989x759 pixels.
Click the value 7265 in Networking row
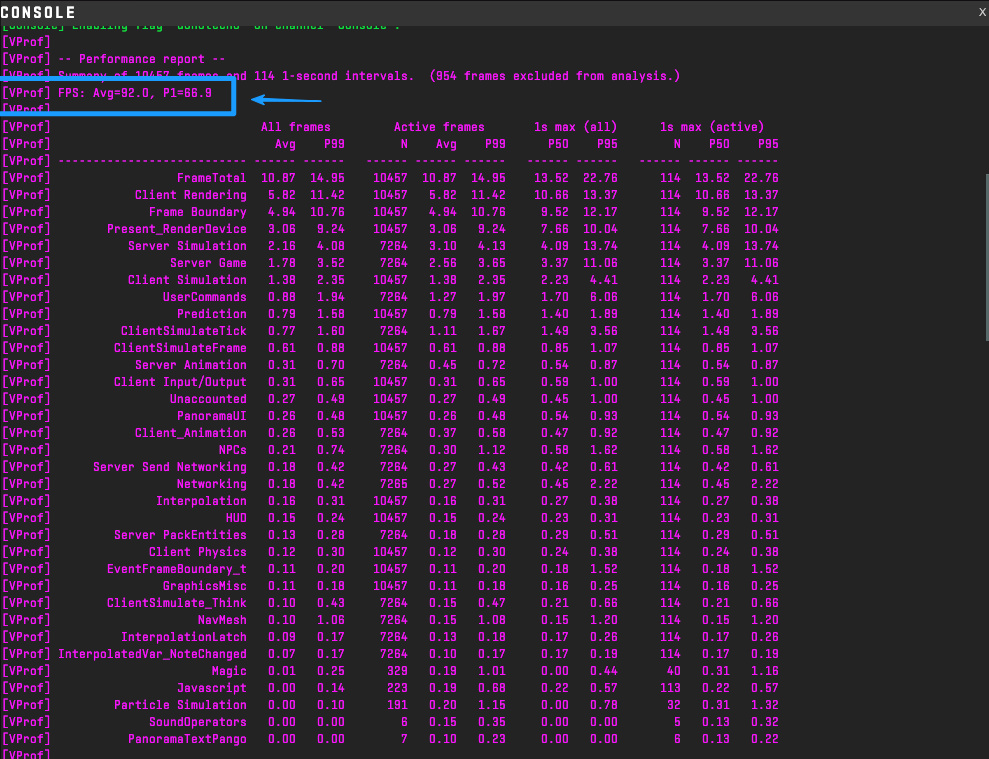[394, 485]
